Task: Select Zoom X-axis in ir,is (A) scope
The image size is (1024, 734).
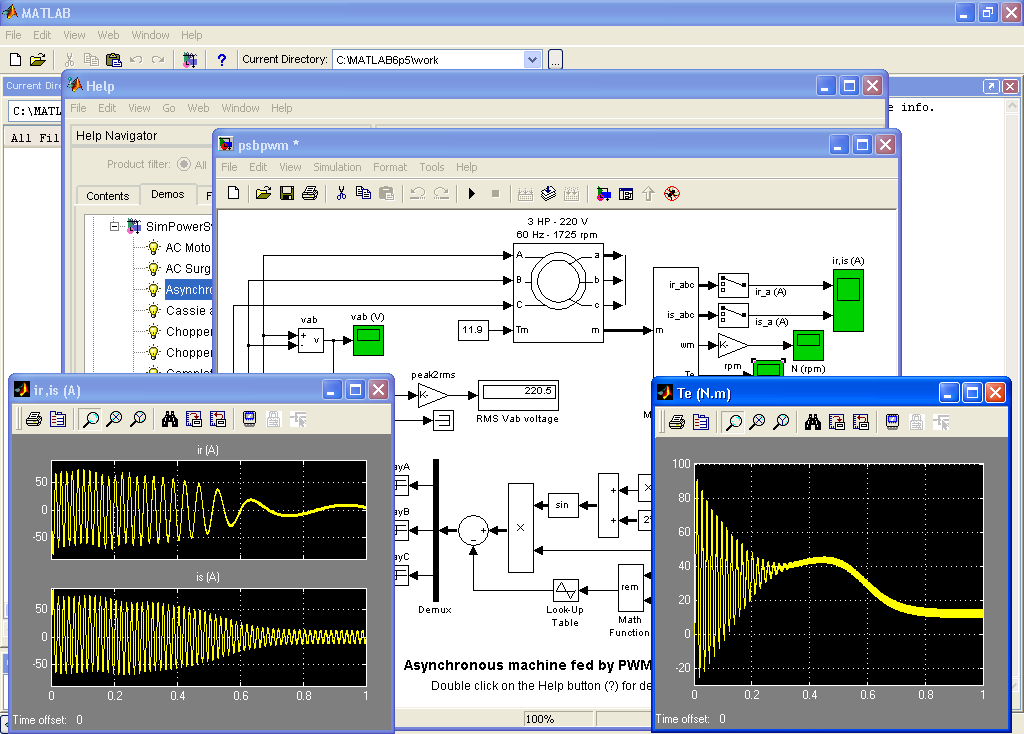Action: [114, 419]
